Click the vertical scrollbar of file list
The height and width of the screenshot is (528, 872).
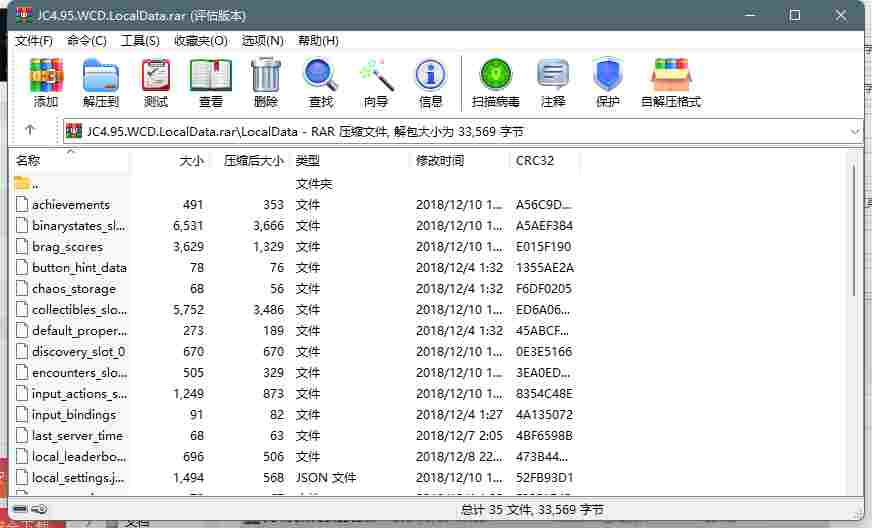click(855, 231)
